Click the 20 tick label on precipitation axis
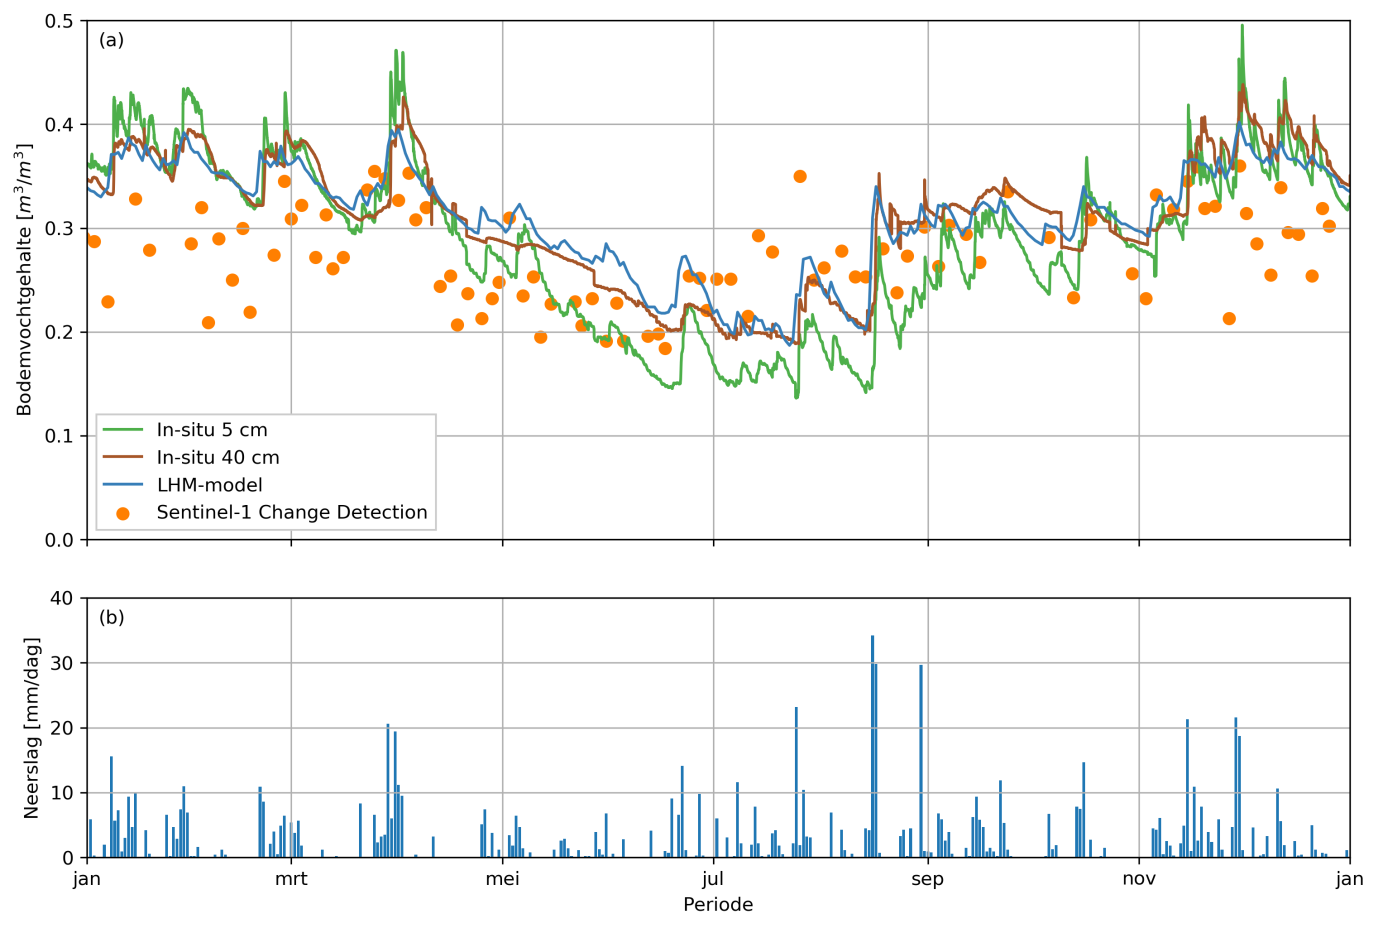Screen dimensions: 1378x928 coord(63,728)
